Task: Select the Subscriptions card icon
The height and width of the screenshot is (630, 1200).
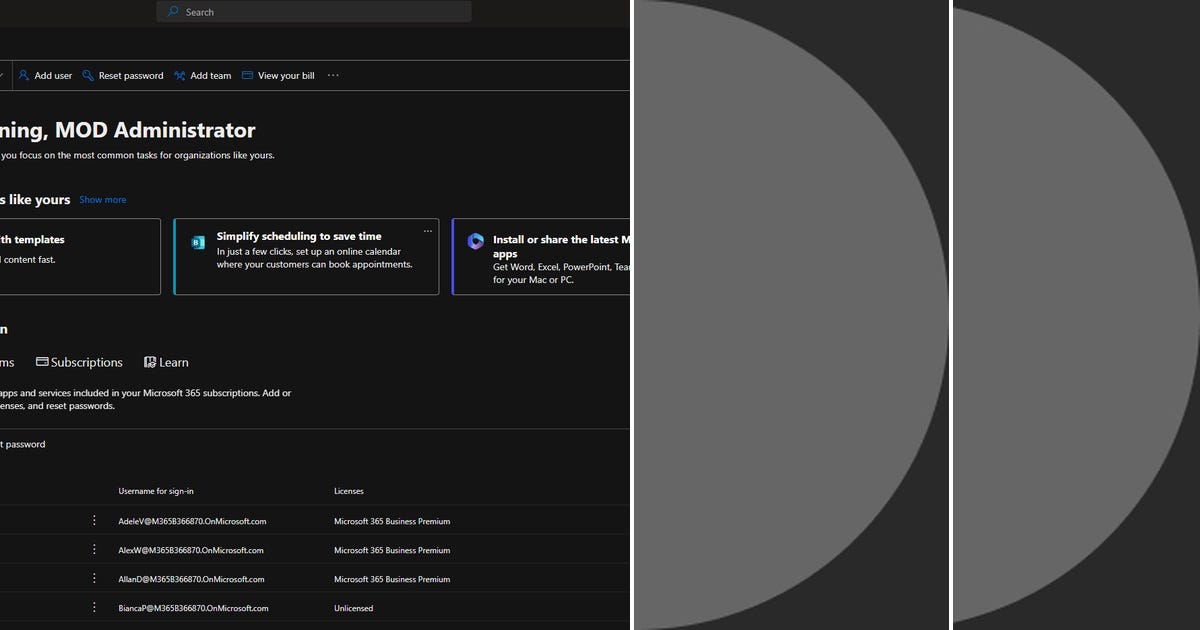Action: point(41,361)
